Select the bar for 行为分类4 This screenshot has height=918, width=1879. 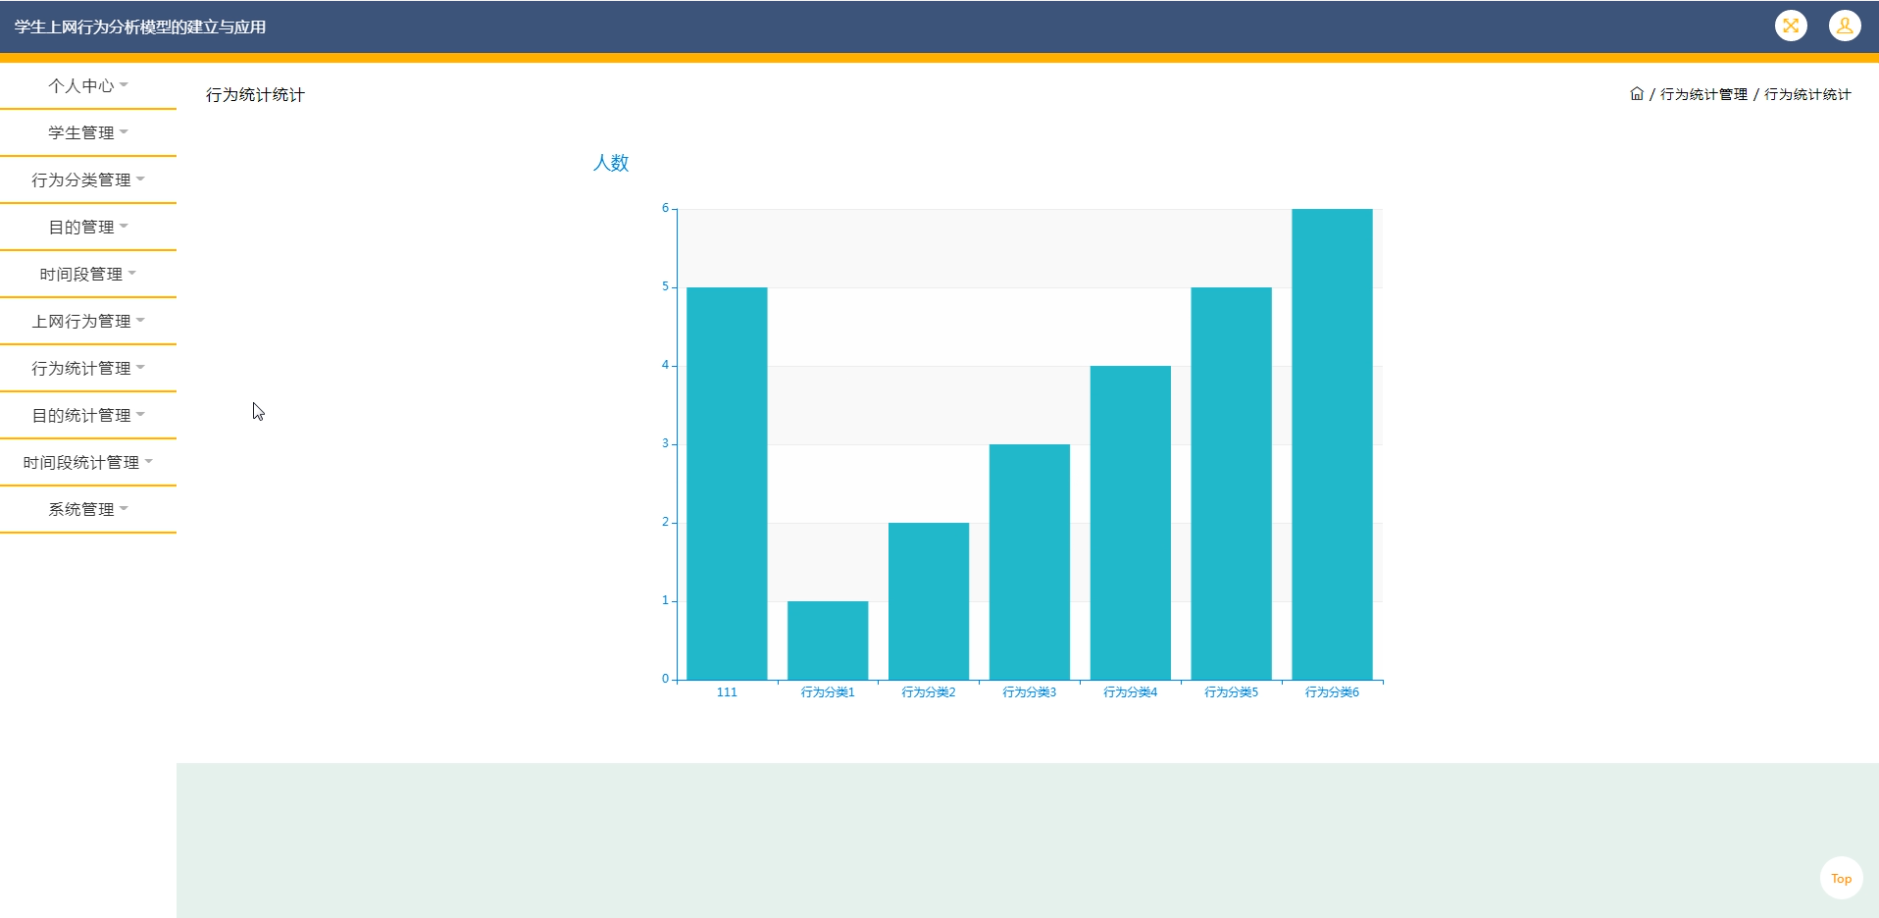click(x=1131, y=523)
